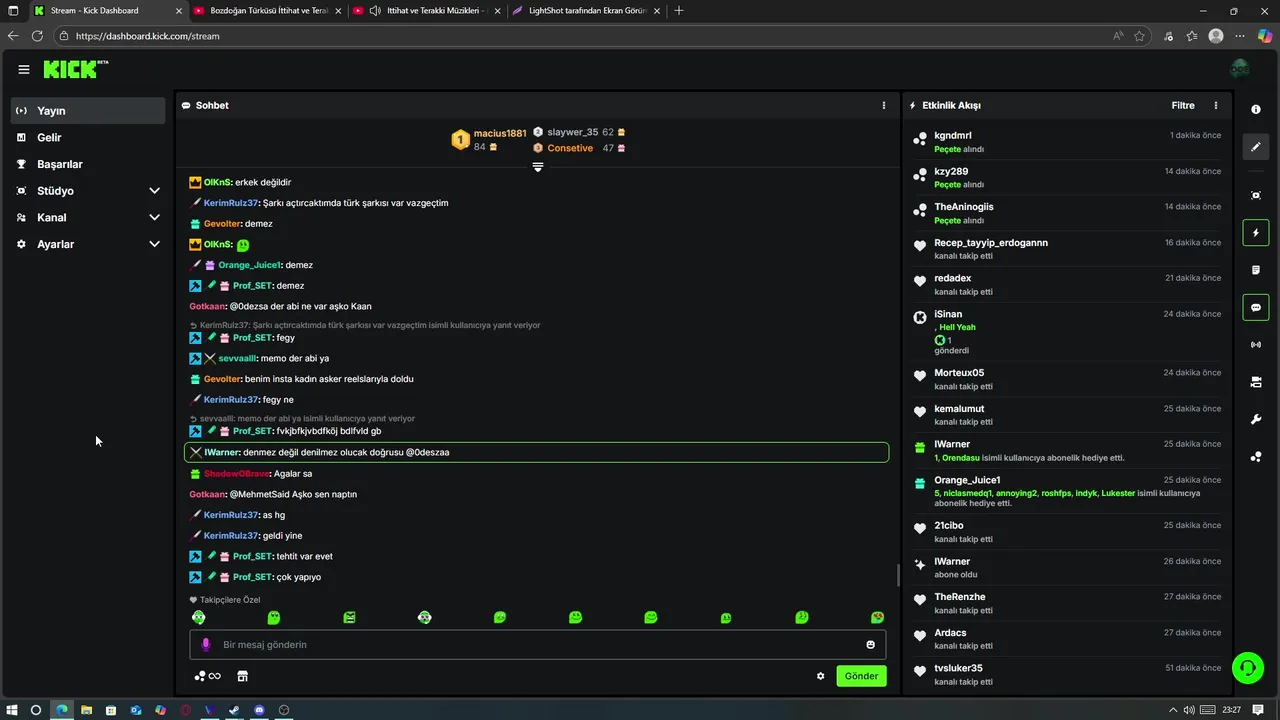Click ShadowOBrave 'Agalar sa' chat message

251,473
